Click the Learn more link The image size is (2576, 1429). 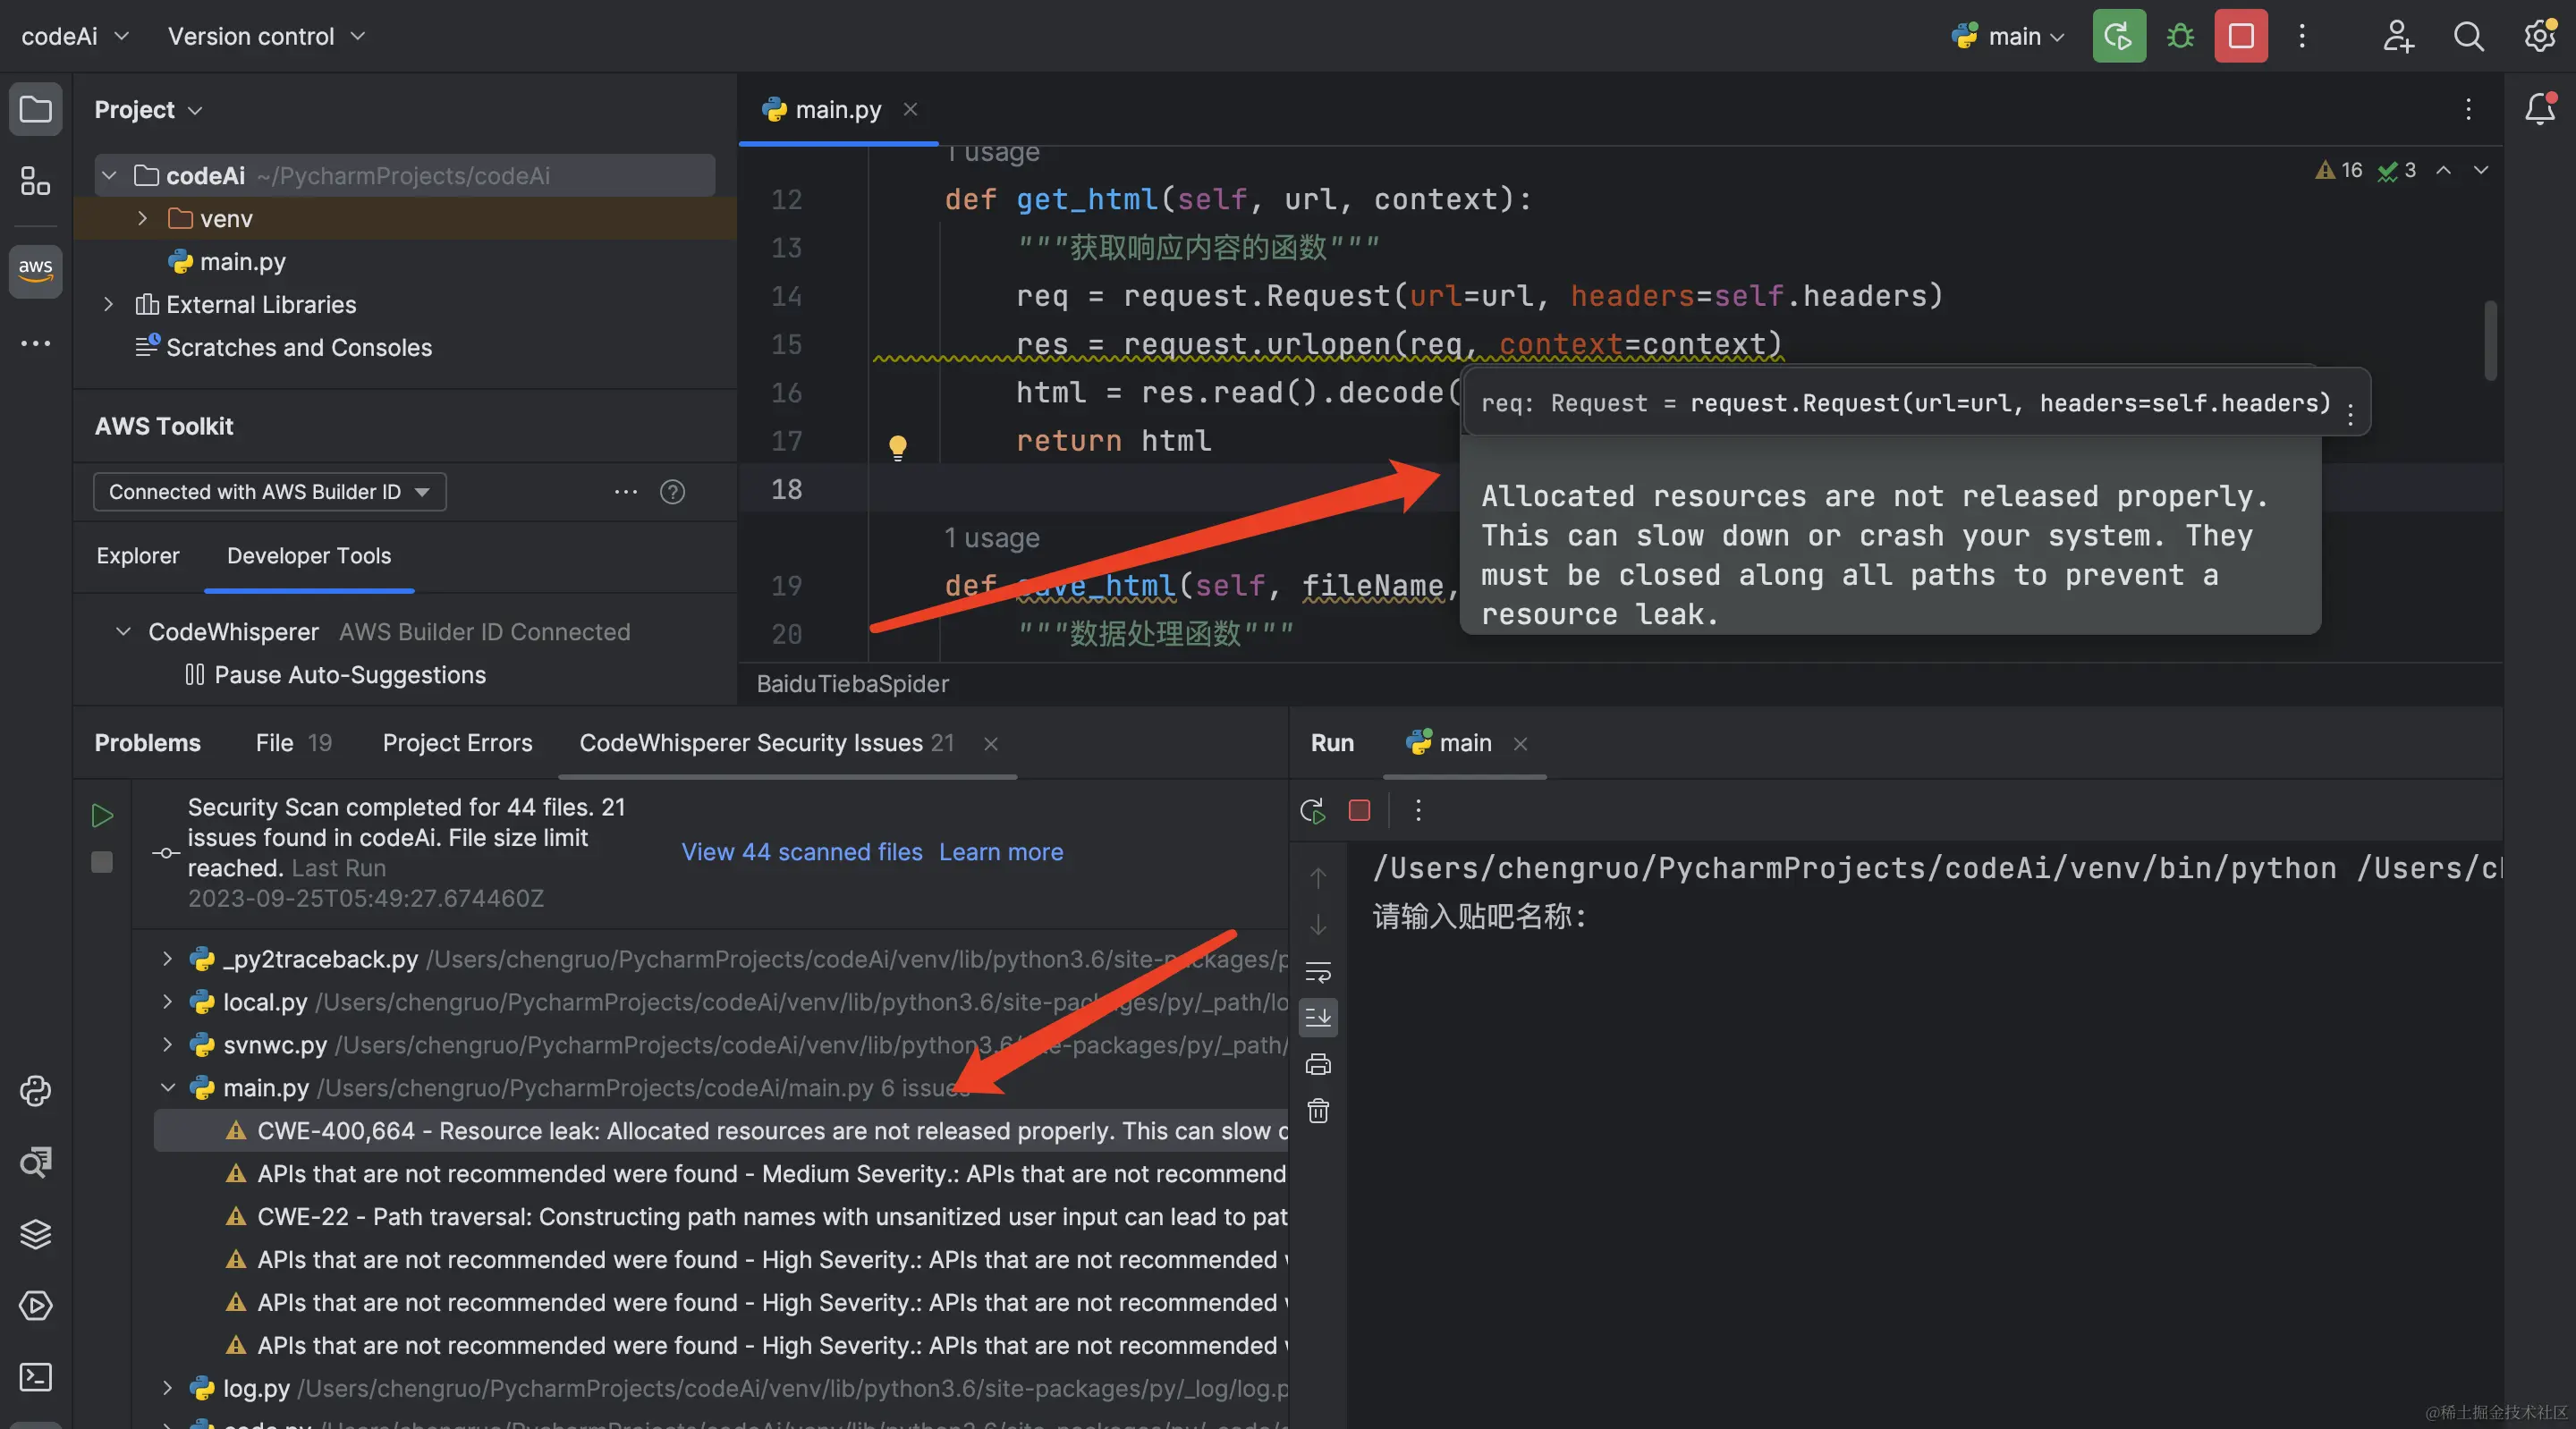tap(1000, 852)
